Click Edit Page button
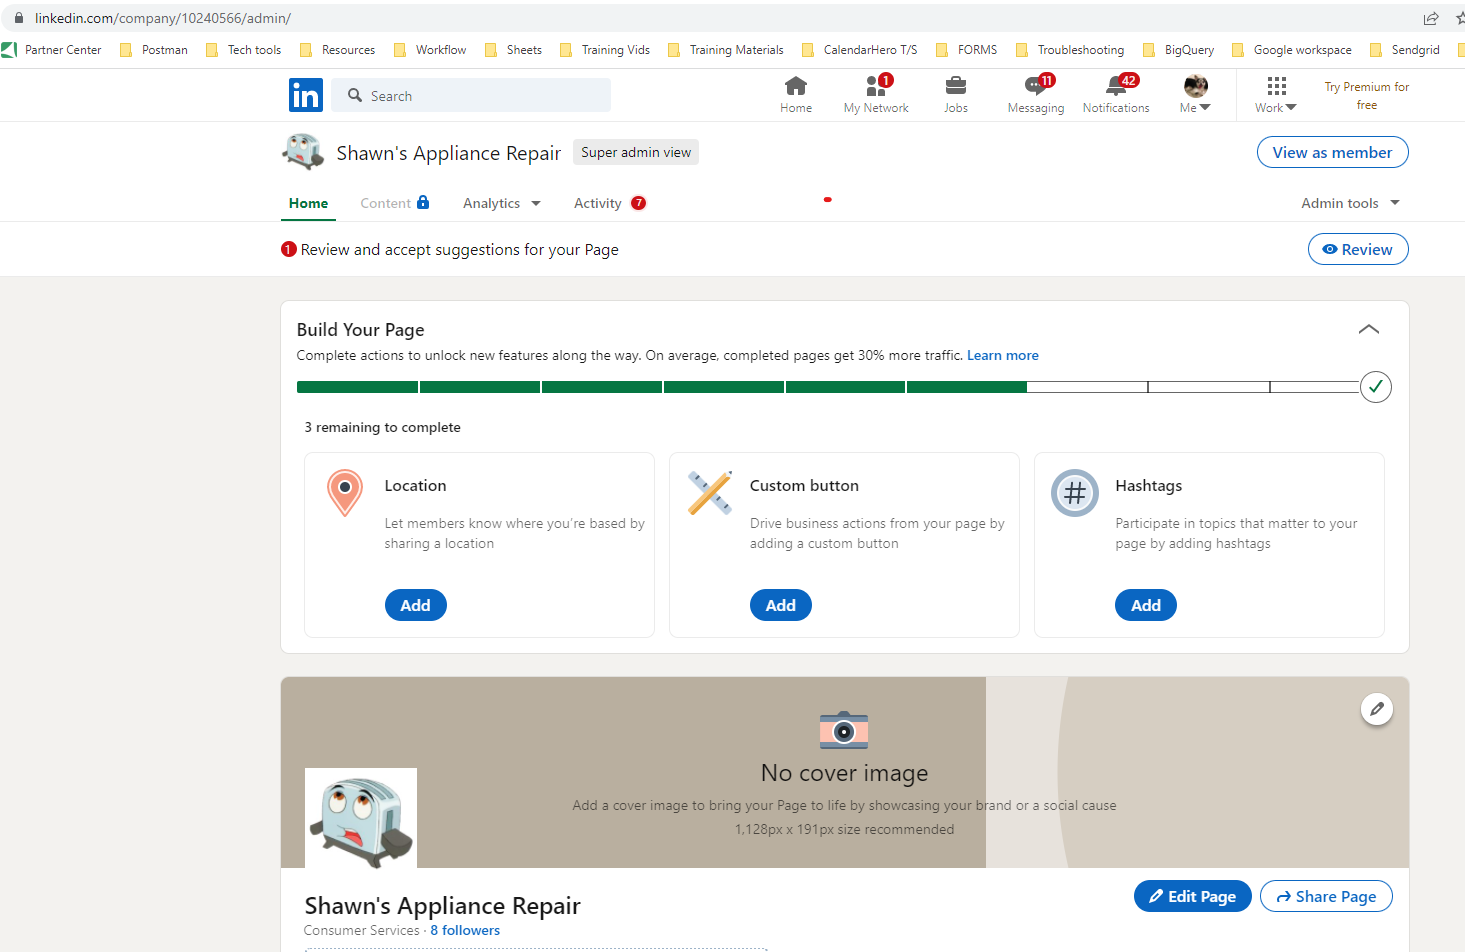Screen dimensions: 1465x952 (1193, 896)
